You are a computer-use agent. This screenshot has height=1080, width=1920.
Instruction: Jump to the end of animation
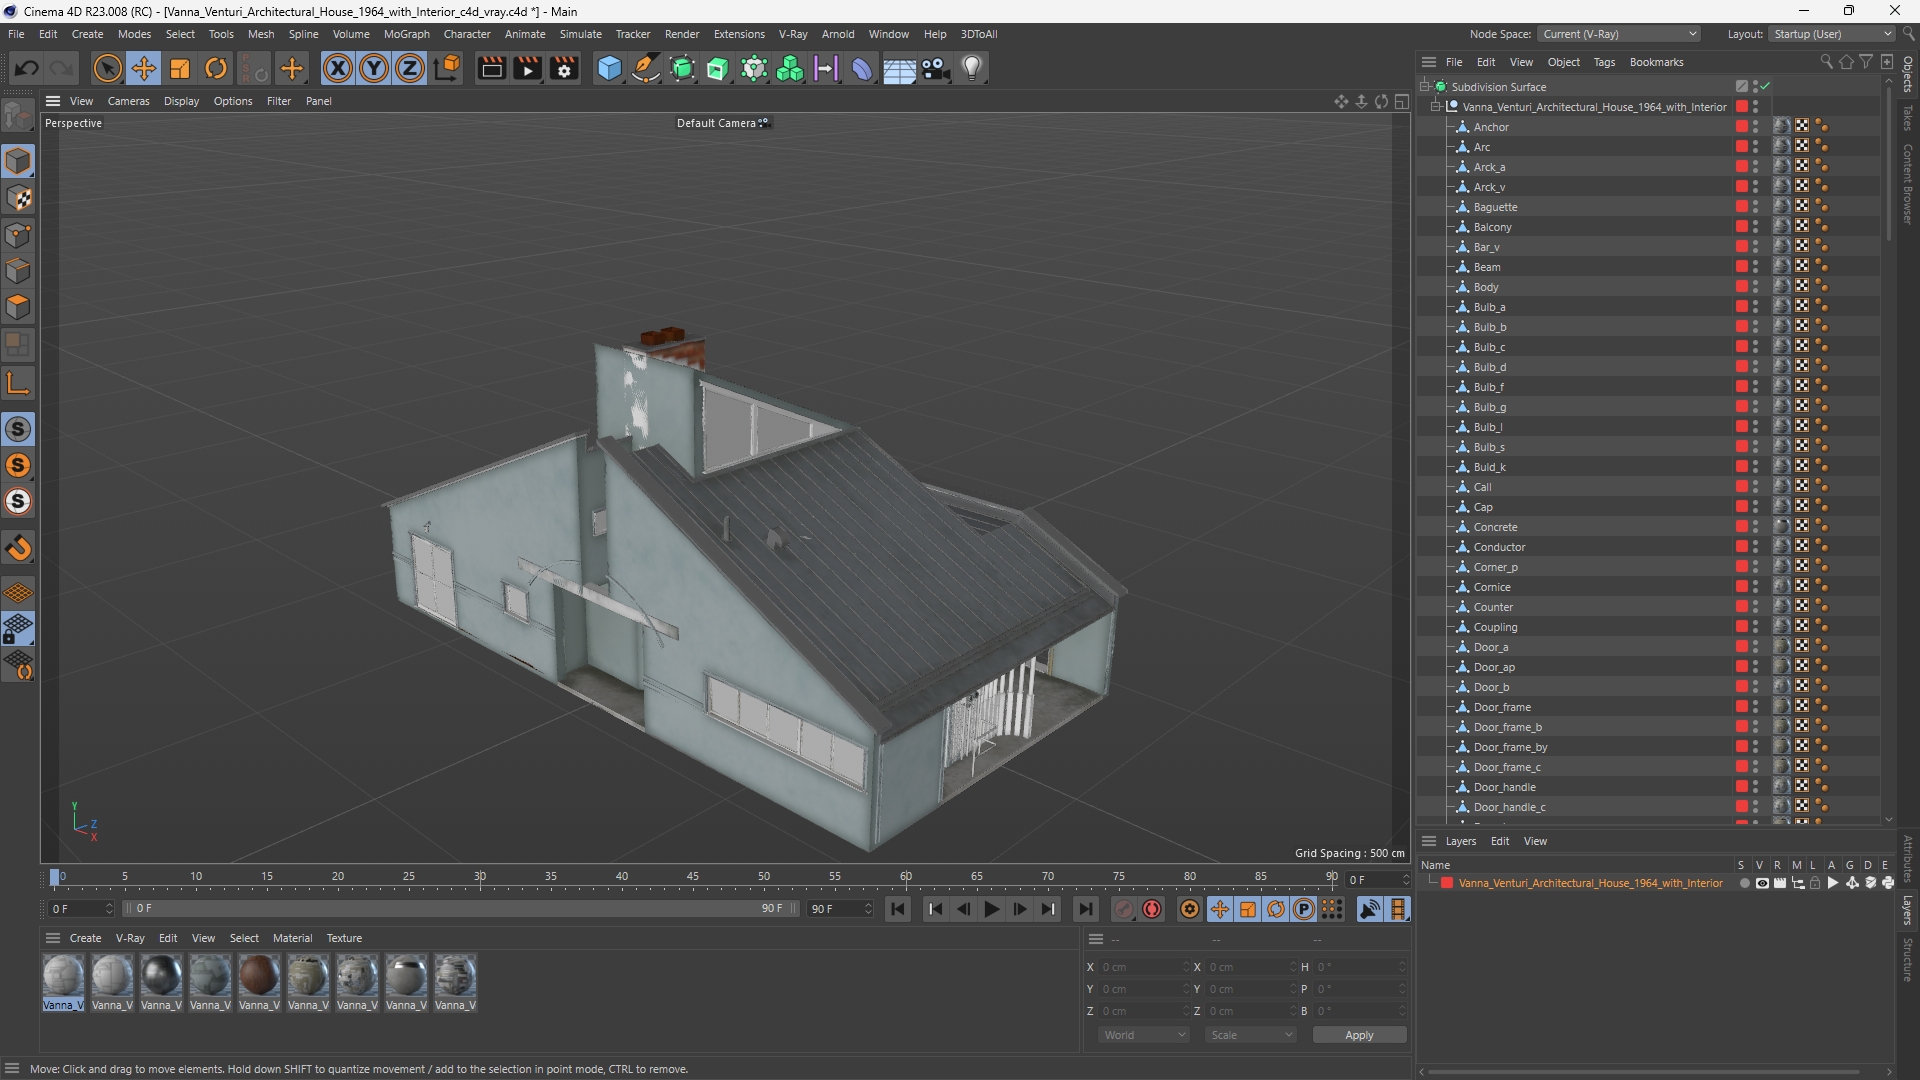[1085, 909]
